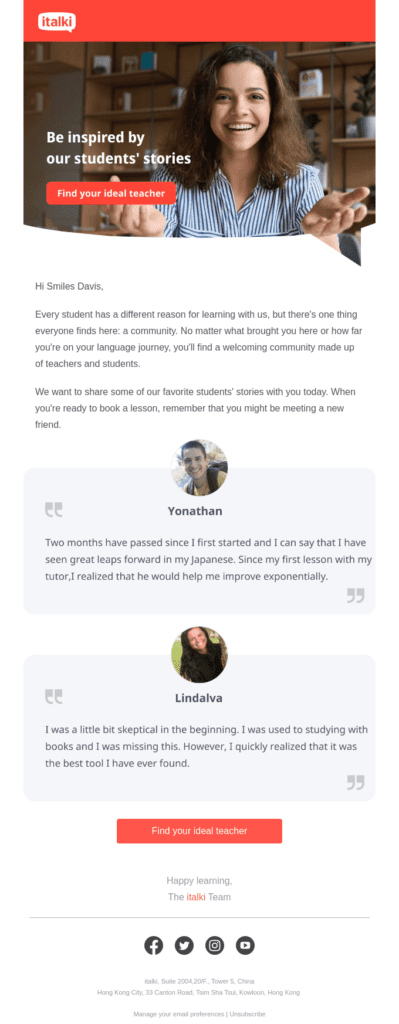Click the Lindalva name heading
This screenshot has width=399, height=1024.
199,698
